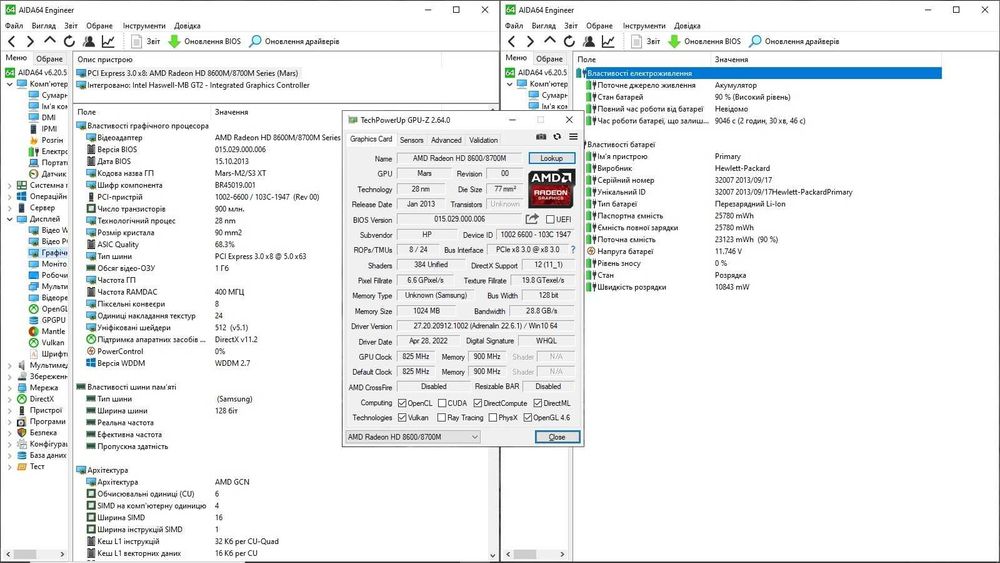Screen dimensions: 1000x563
Task: Switch to the Sensors tab in GPU-Z
Action: tap(411, 140)
